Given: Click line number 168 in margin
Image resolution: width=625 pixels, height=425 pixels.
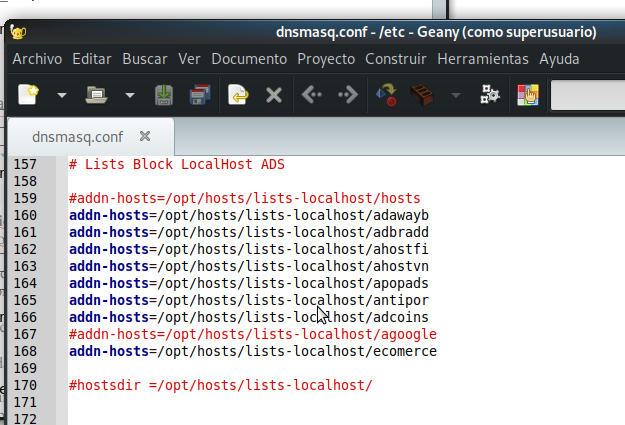Looking at the screenshot, I should (25, 351).
